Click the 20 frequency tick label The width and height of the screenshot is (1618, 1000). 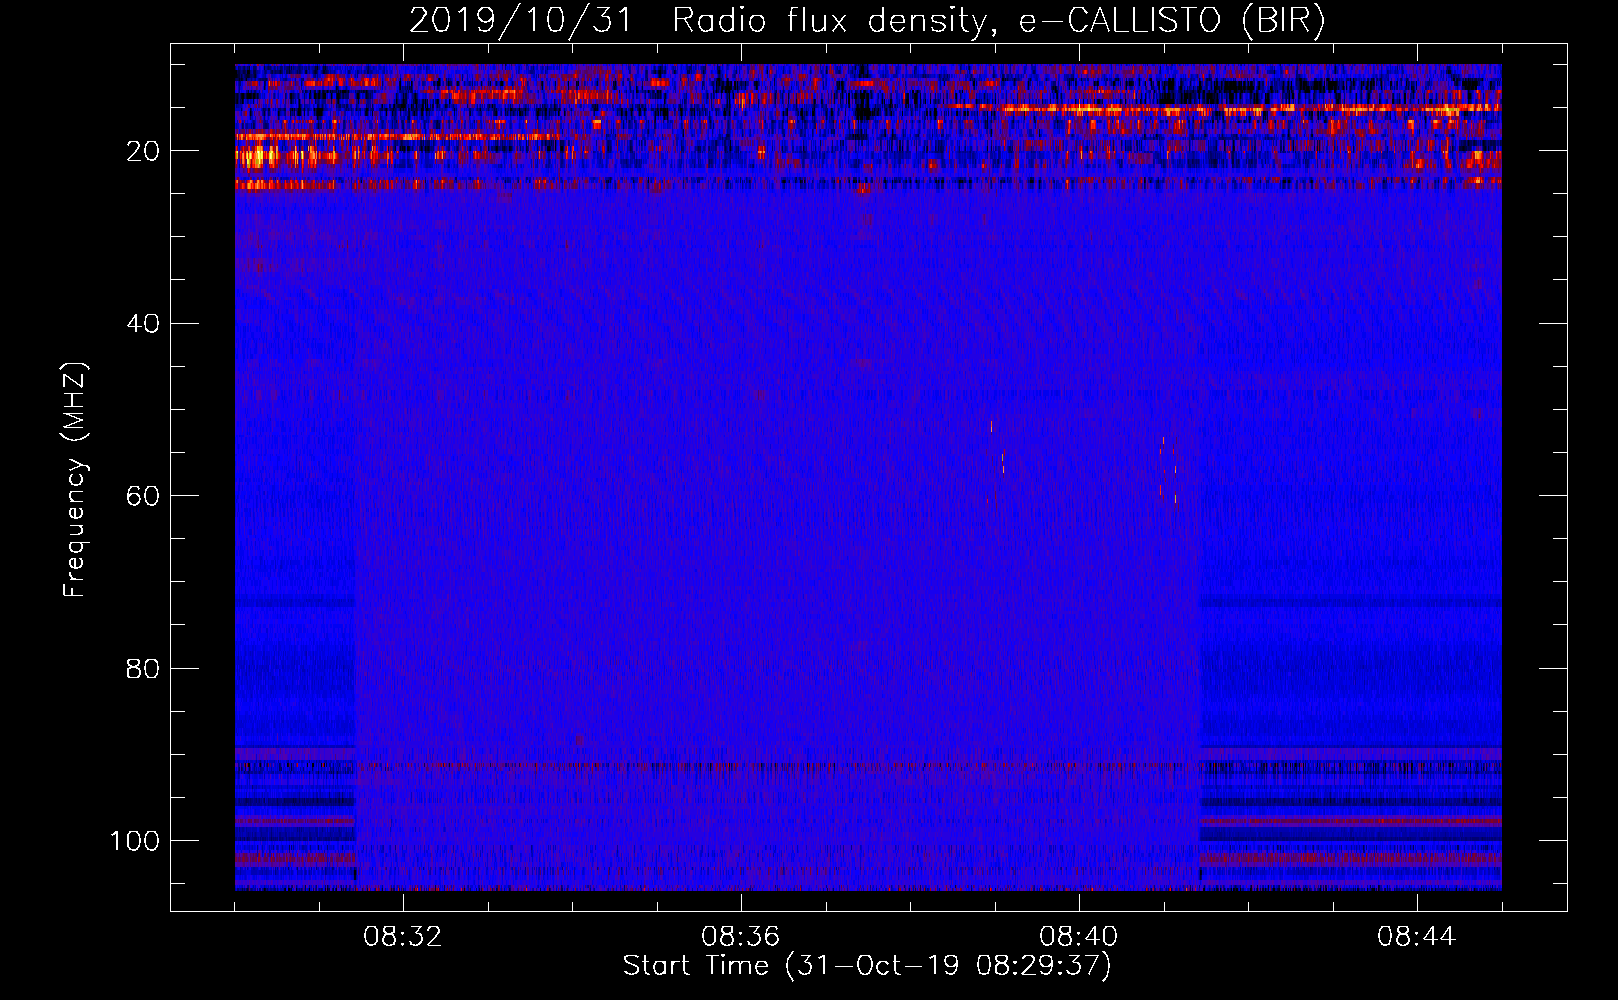[x=143, y=151]
